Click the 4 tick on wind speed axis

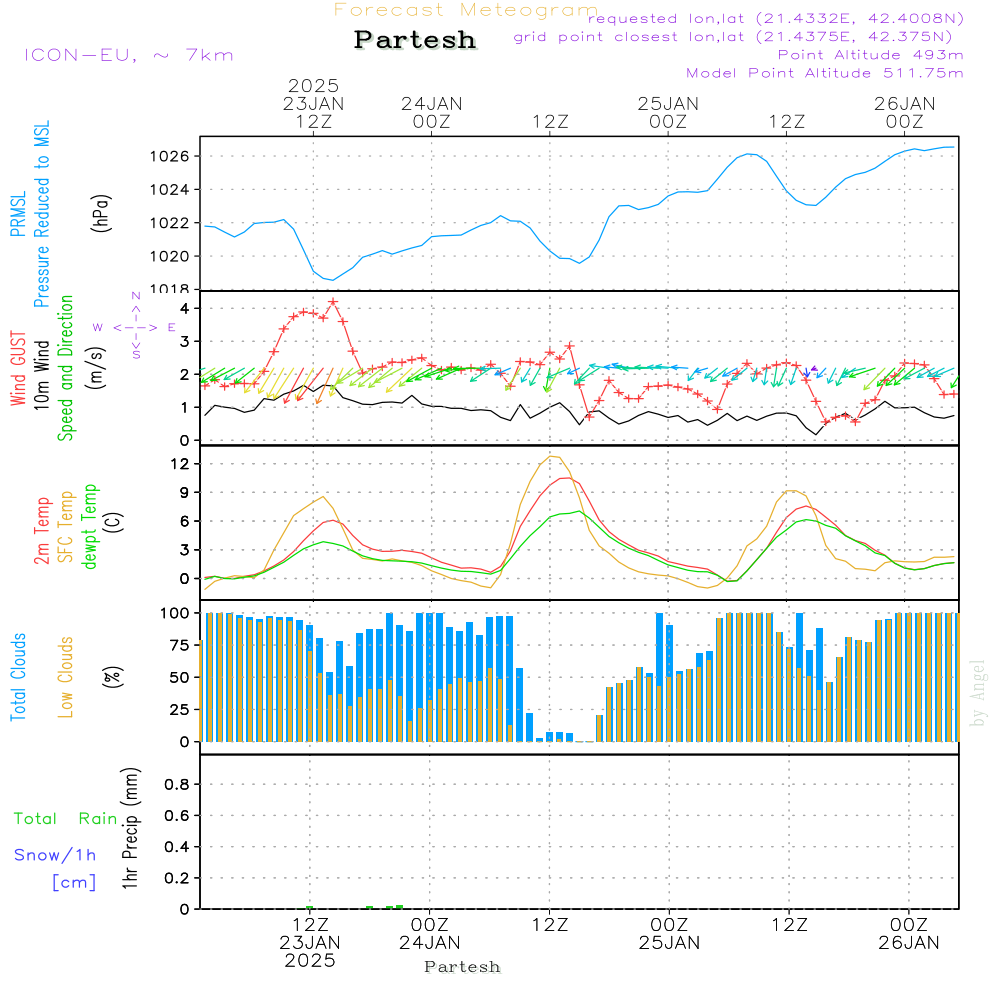click(x=185, y=308)
